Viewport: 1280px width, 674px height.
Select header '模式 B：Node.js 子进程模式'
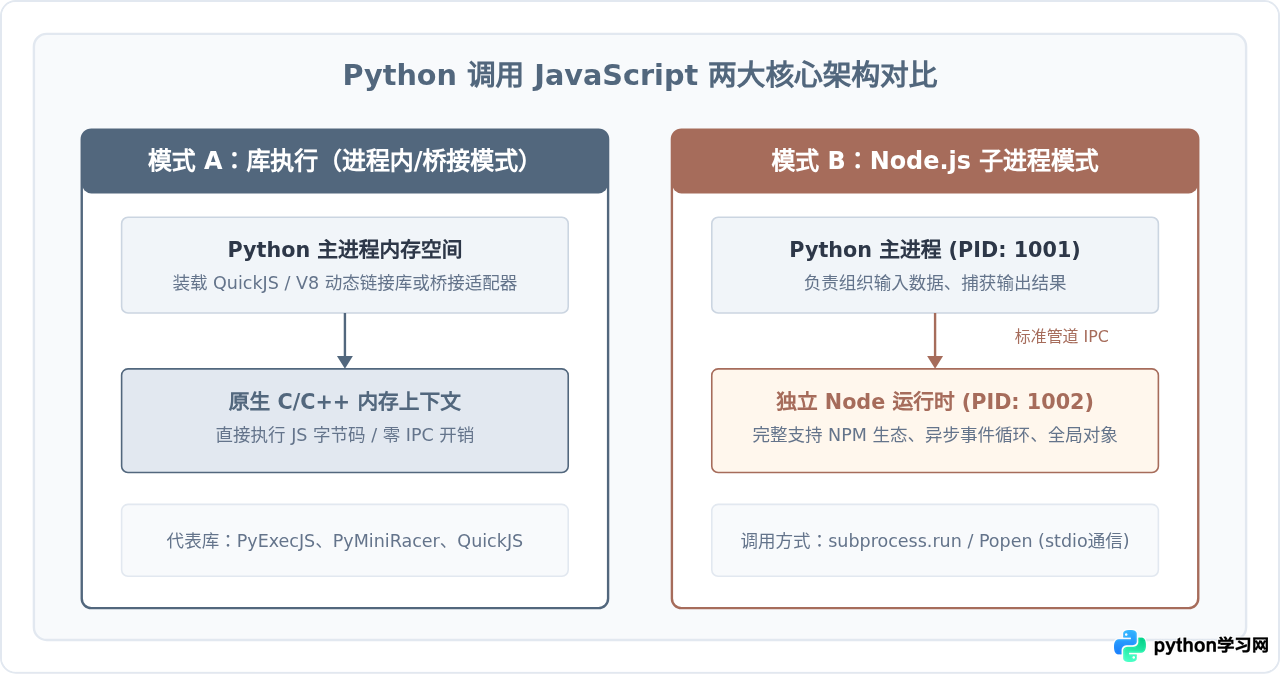(935, 161)
